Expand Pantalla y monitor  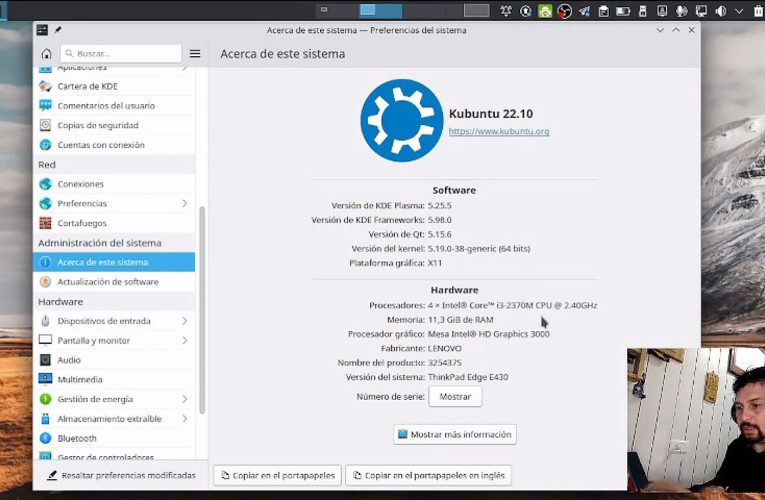184,340
